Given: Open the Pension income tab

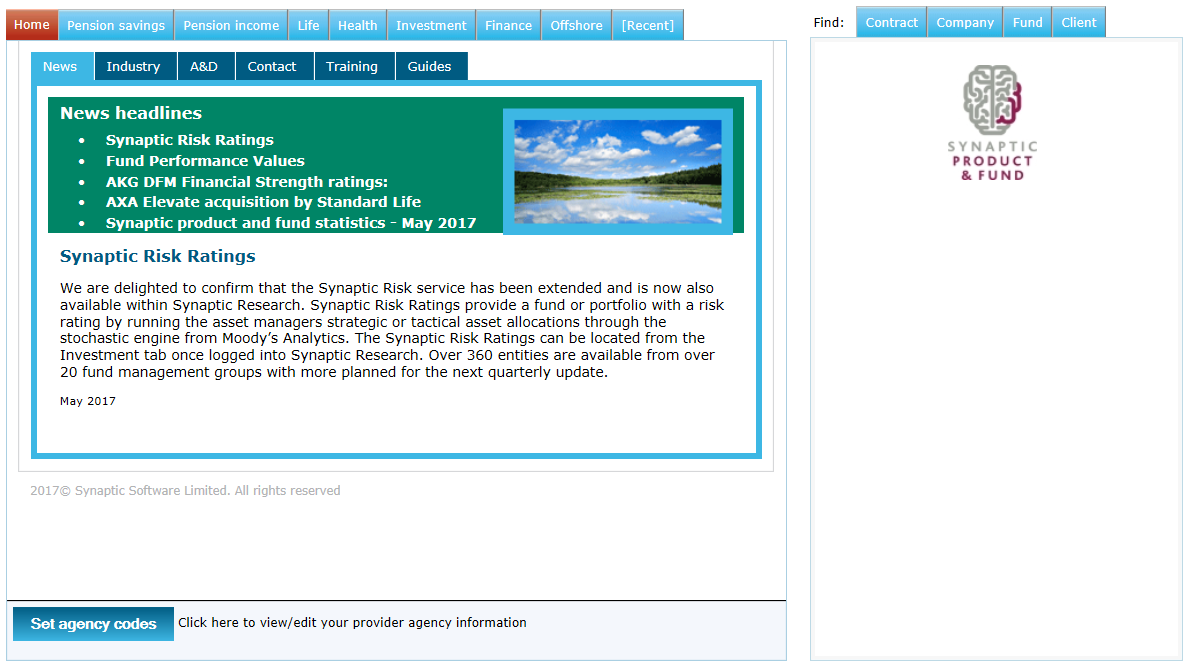Looking at the screenshot, I should [x=231, y=25].
